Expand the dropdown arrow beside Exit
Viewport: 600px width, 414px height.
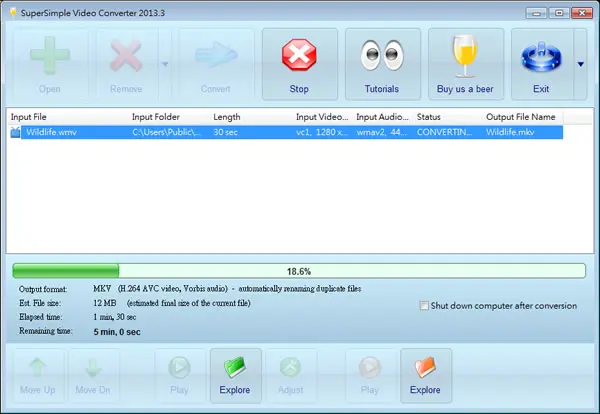coord(580,64)
